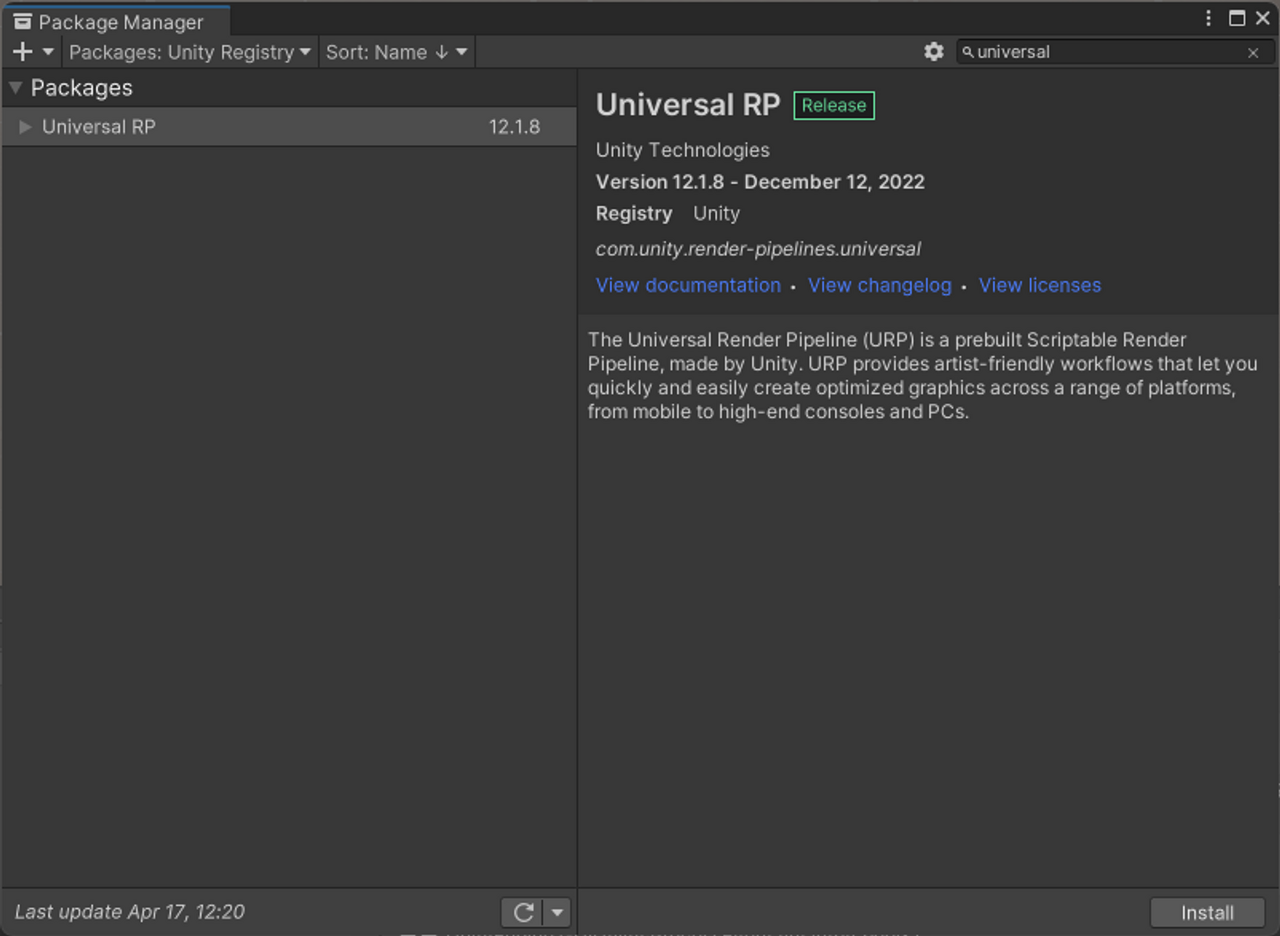The height and width of the screenshot is (936, 1280).
Task: Install the Universal RP package
Action: 1207,913
